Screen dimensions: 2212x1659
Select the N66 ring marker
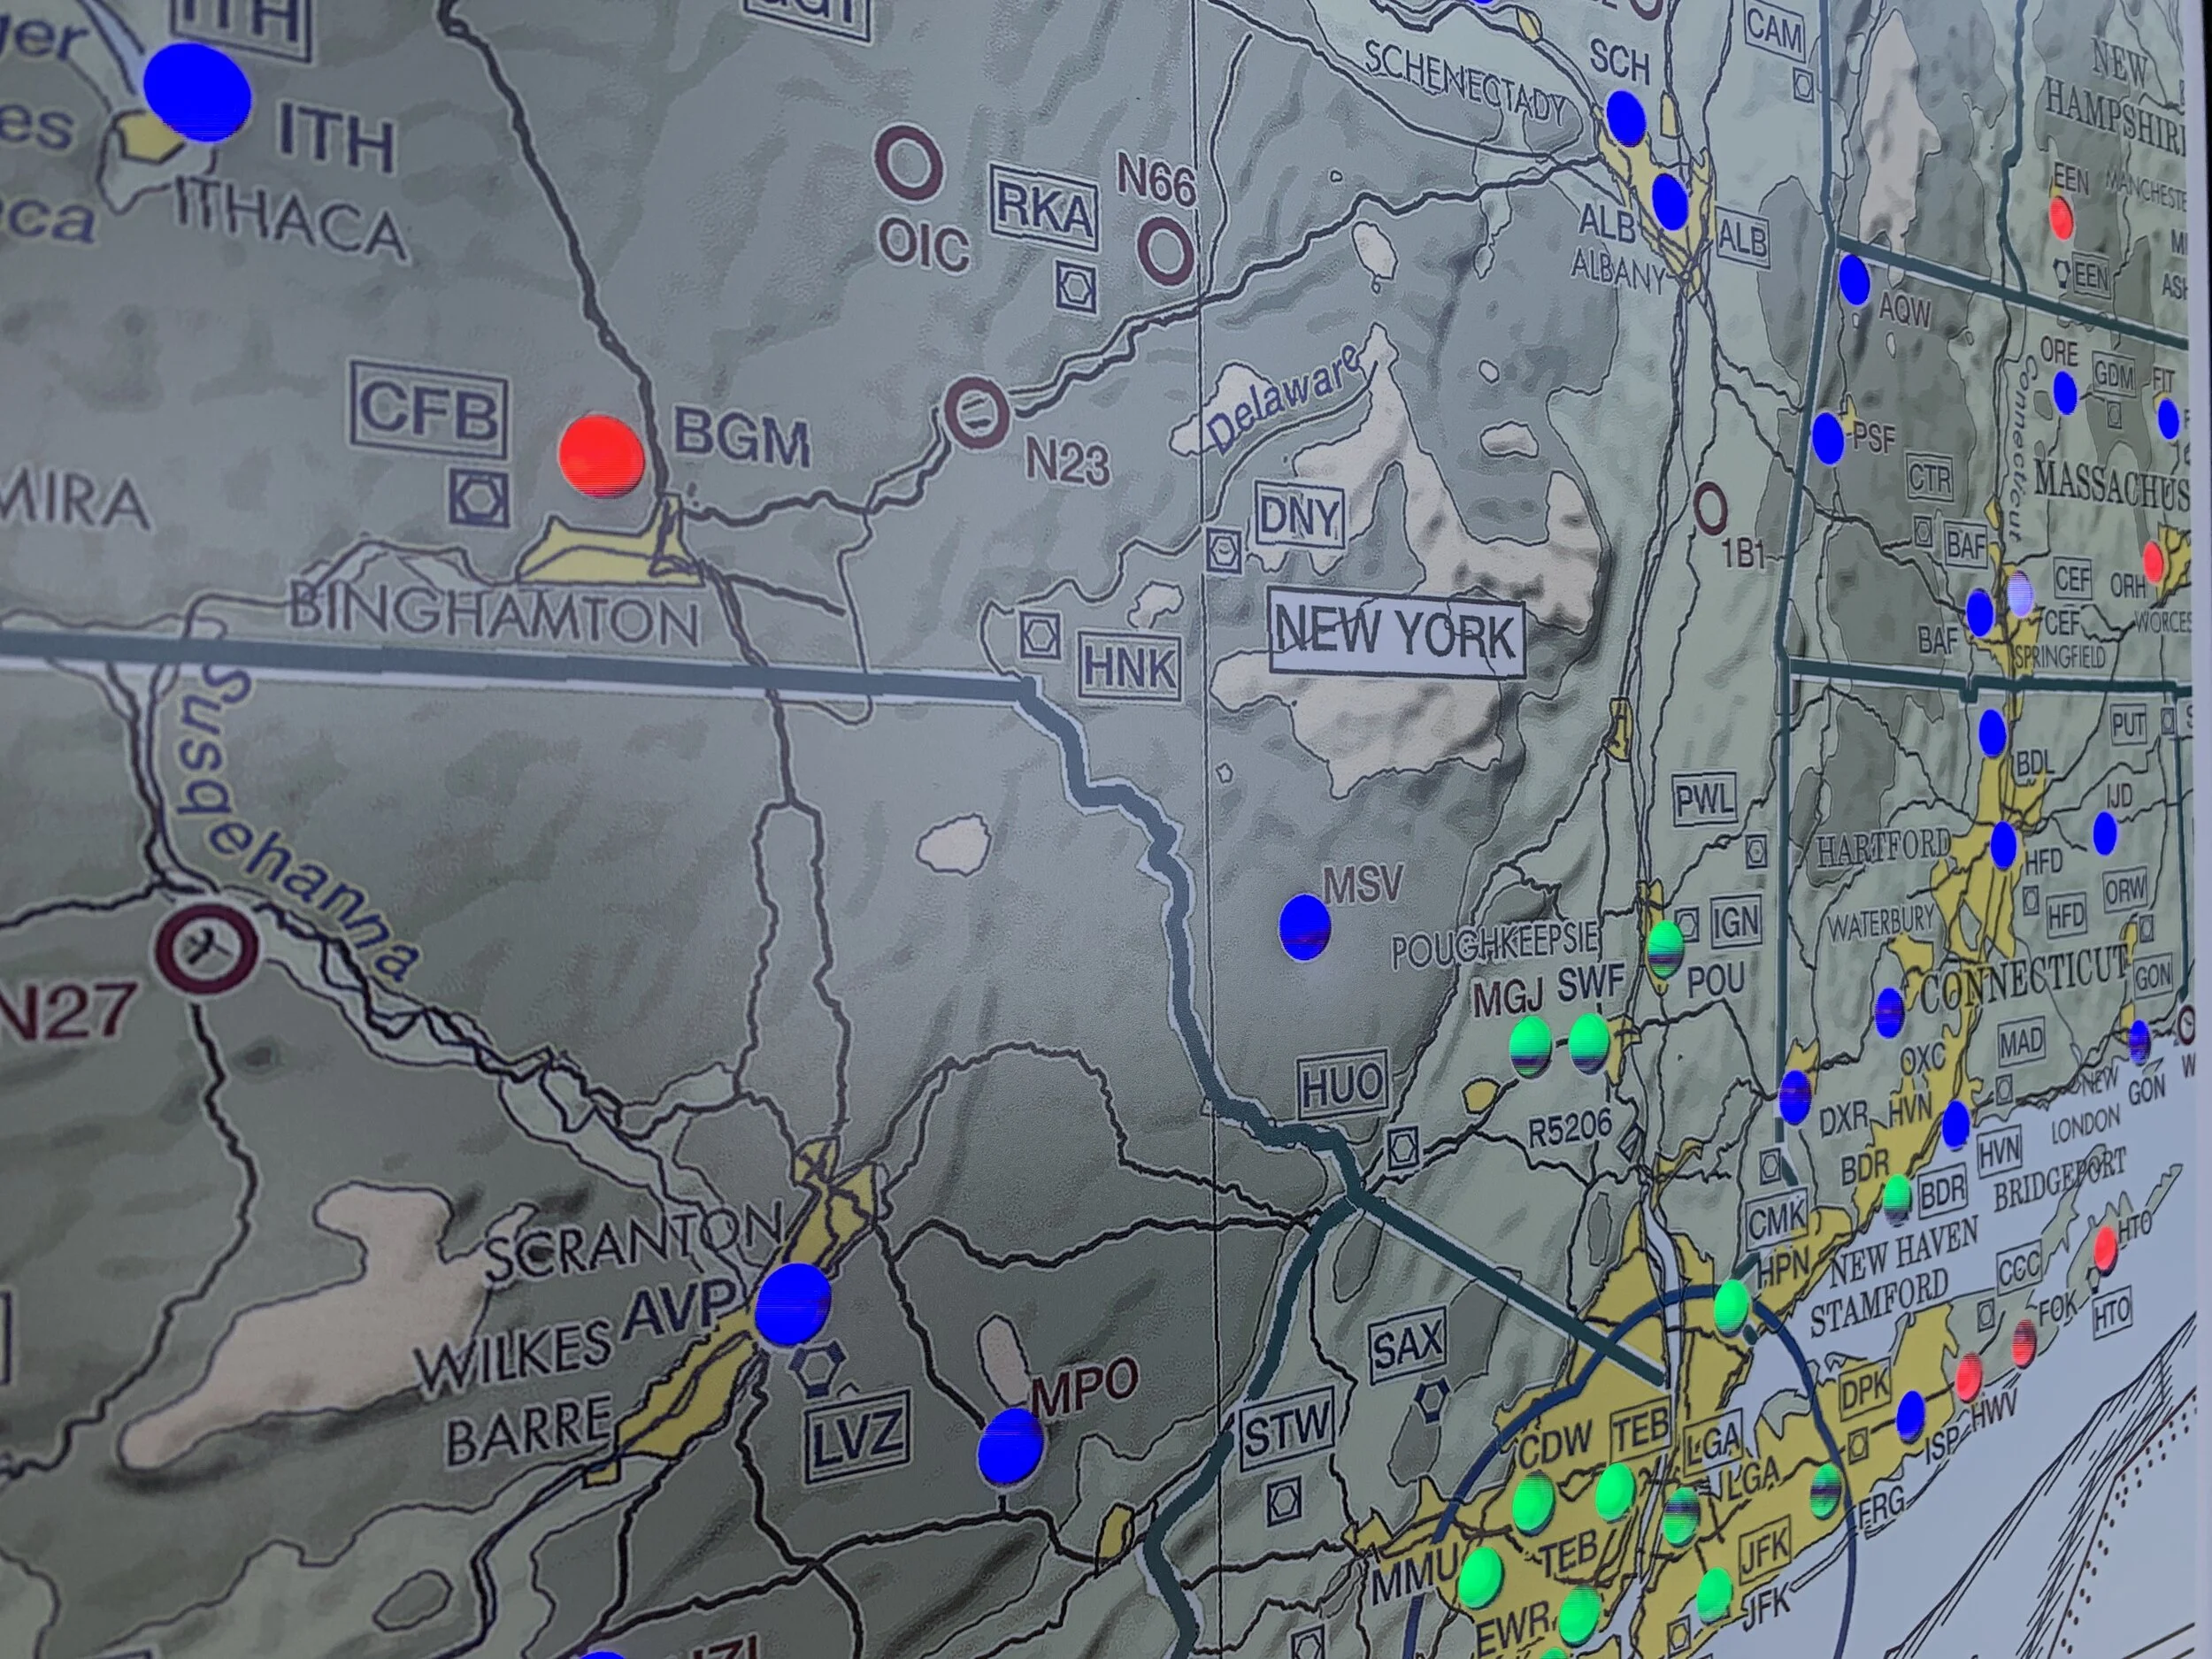(1165, 251)
